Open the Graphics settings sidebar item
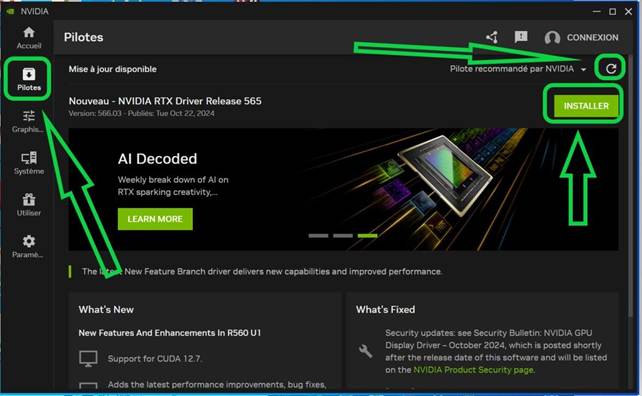 point(28,121)
